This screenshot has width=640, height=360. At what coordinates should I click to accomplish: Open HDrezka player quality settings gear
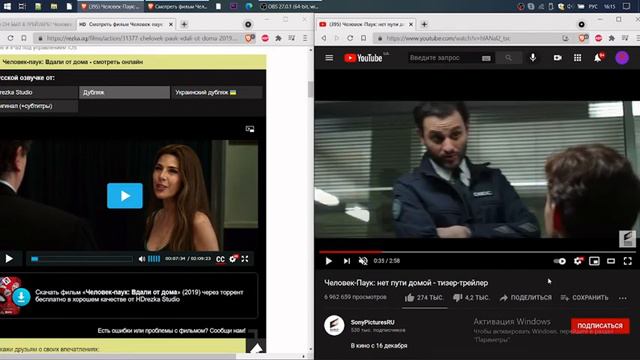click(233, 259)
